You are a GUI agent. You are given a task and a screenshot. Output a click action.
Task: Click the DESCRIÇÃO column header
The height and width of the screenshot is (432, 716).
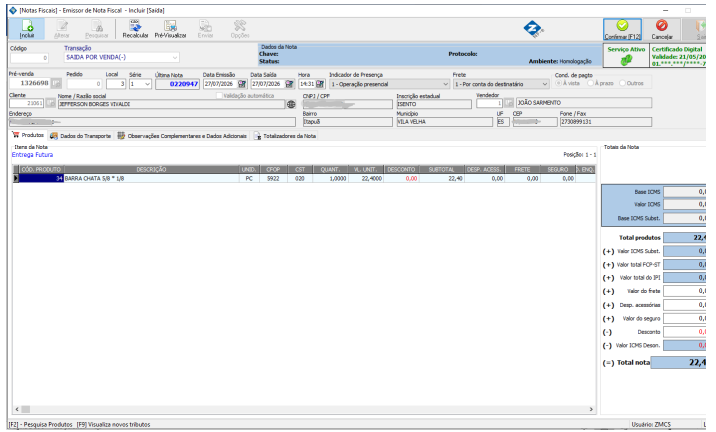151,169
